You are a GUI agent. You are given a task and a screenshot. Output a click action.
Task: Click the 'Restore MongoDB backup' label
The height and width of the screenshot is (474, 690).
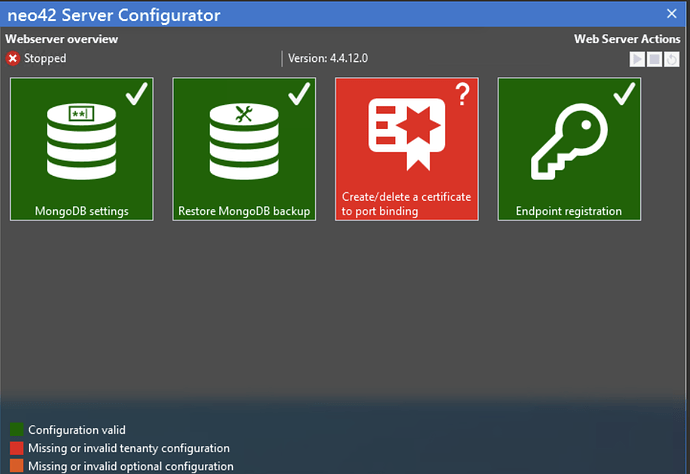click(244, 211)
